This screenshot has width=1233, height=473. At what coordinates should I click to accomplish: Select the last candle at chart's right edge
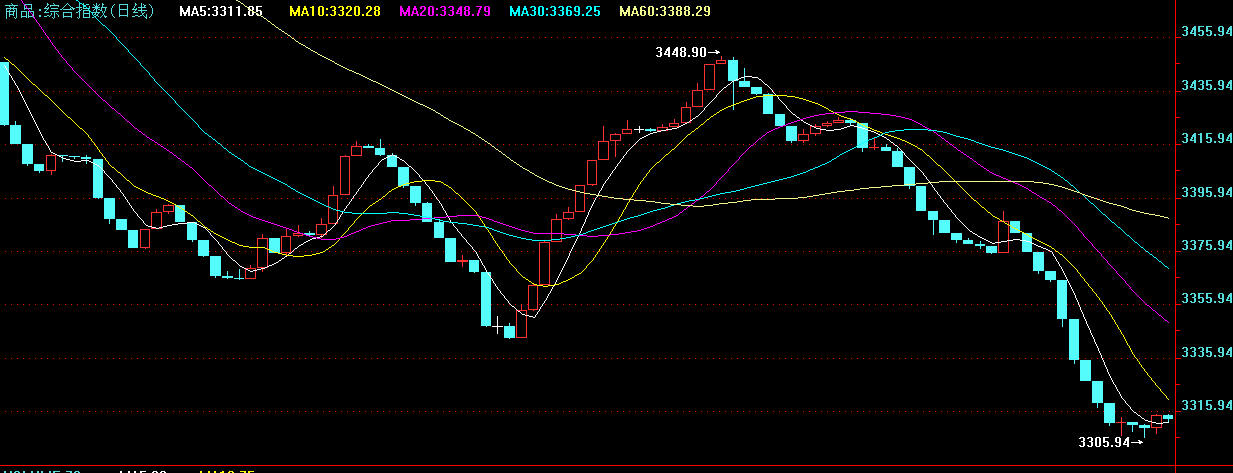(1167, 416)
